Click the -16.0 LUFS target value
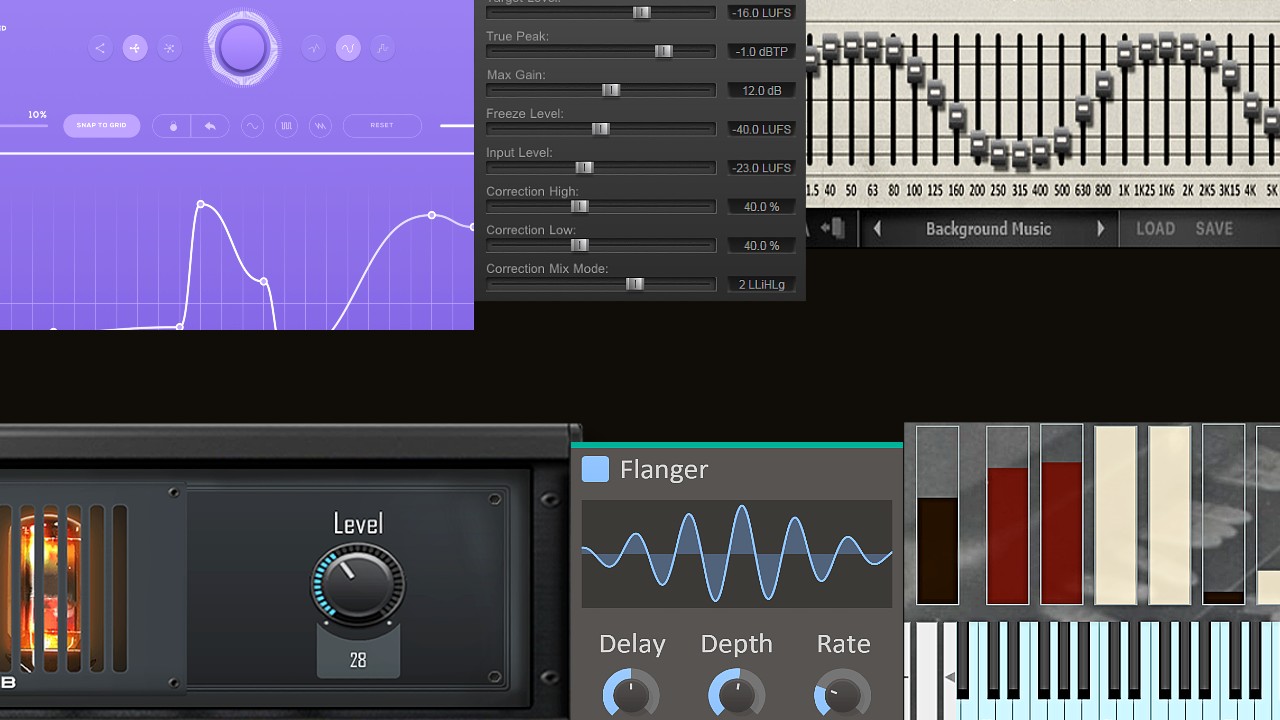Screen dimensions: 1280x720 (761, 13)
